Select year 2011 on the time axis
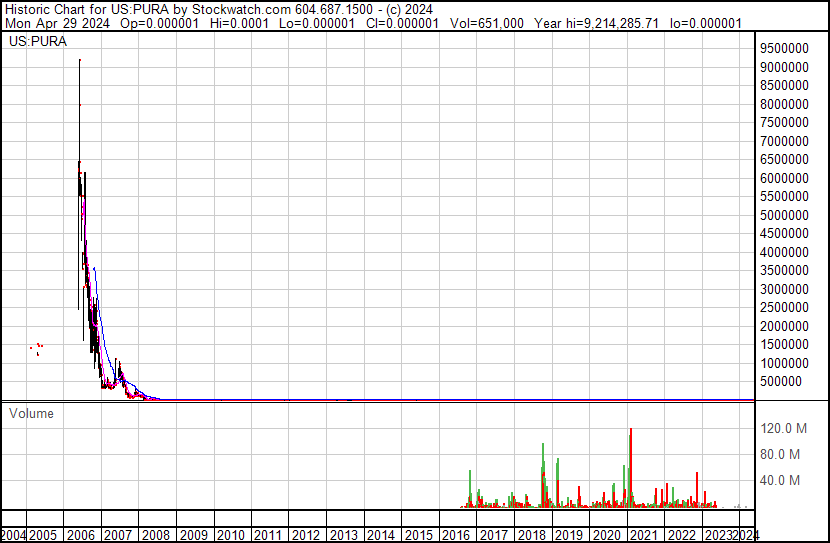830x543 pixels. (x=268, y=535)
